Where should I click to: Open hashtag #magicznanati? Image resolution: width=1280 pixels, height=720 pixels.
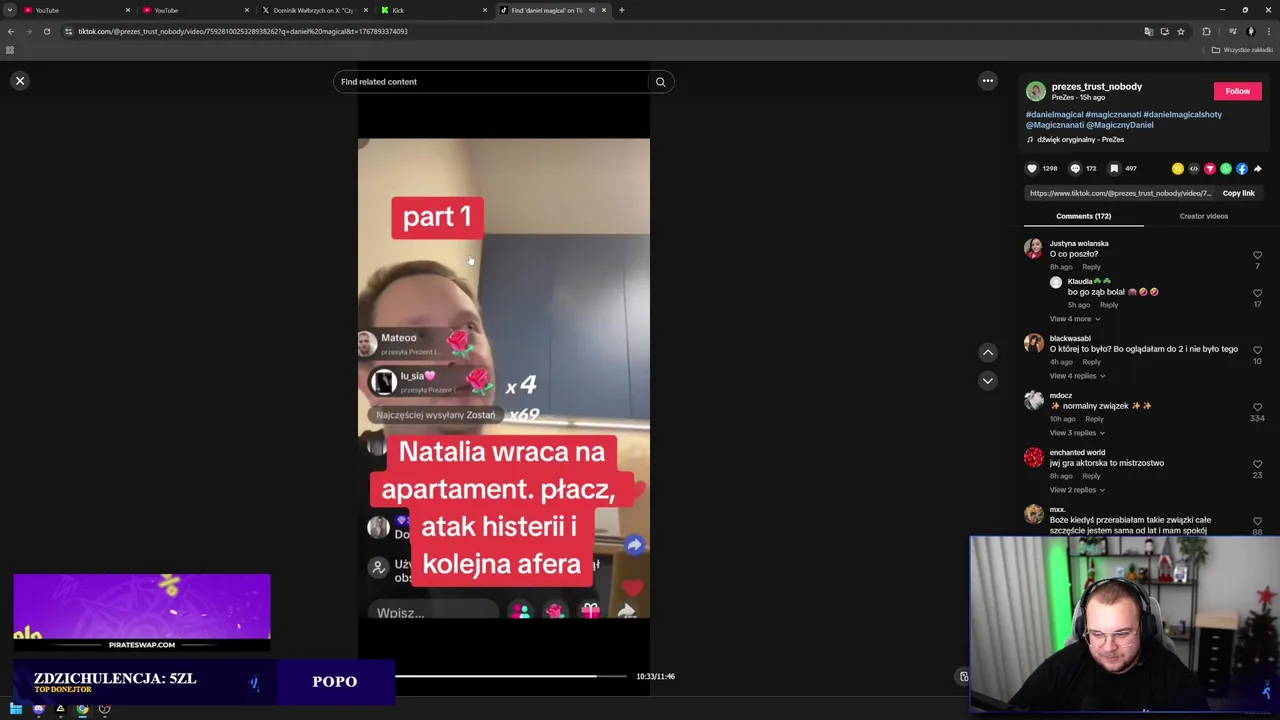click(x=1113, y=115)
